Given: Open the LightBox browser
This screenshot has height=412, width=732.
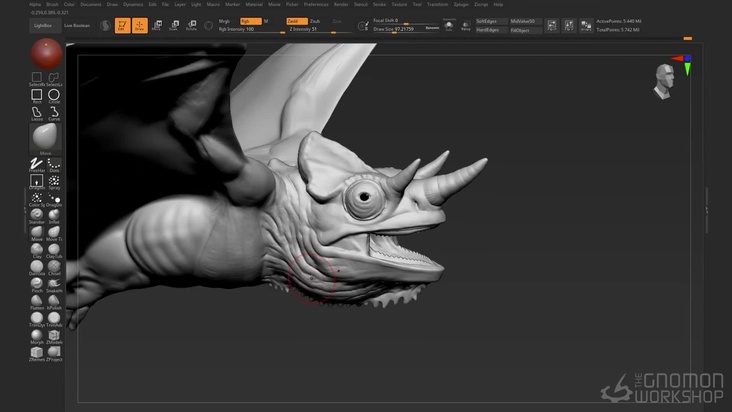Looking at the screenshot, I should pos(43,25).
